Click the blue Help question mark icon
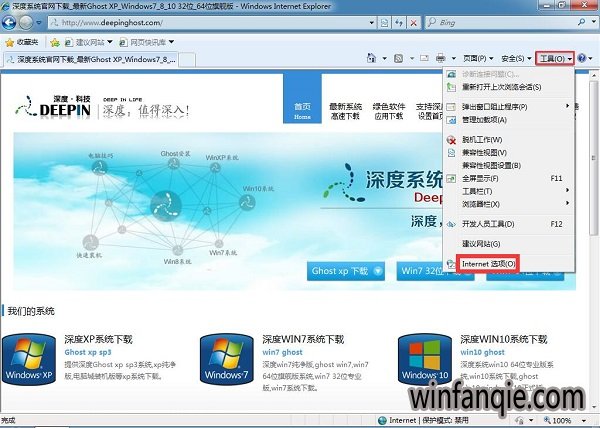The width and height of the screenshot is (600, 428). pyautogui.click(x=582, y=58)
